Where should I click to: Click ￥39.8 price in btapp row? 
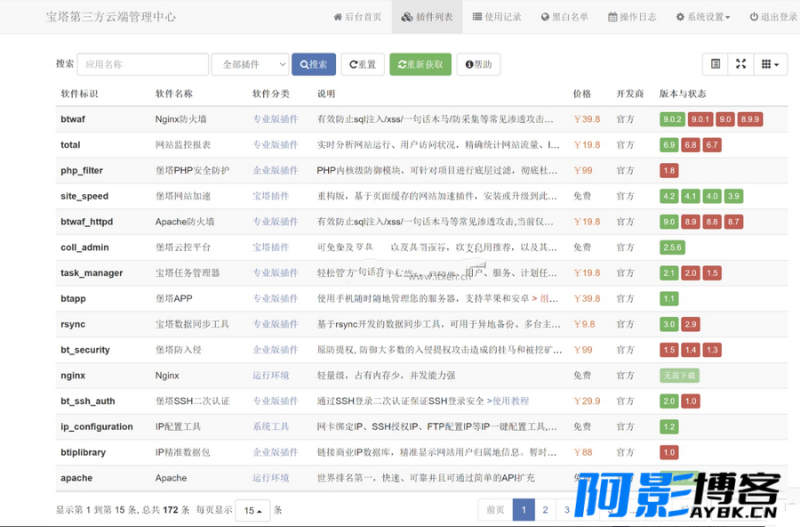tap(587, 298)
